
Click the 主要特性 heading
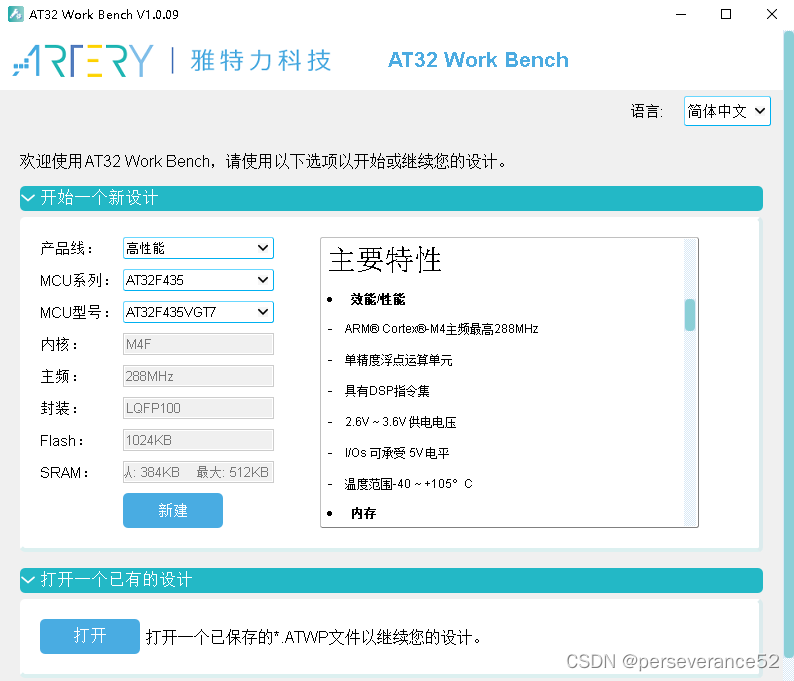[x=385, y=260]
